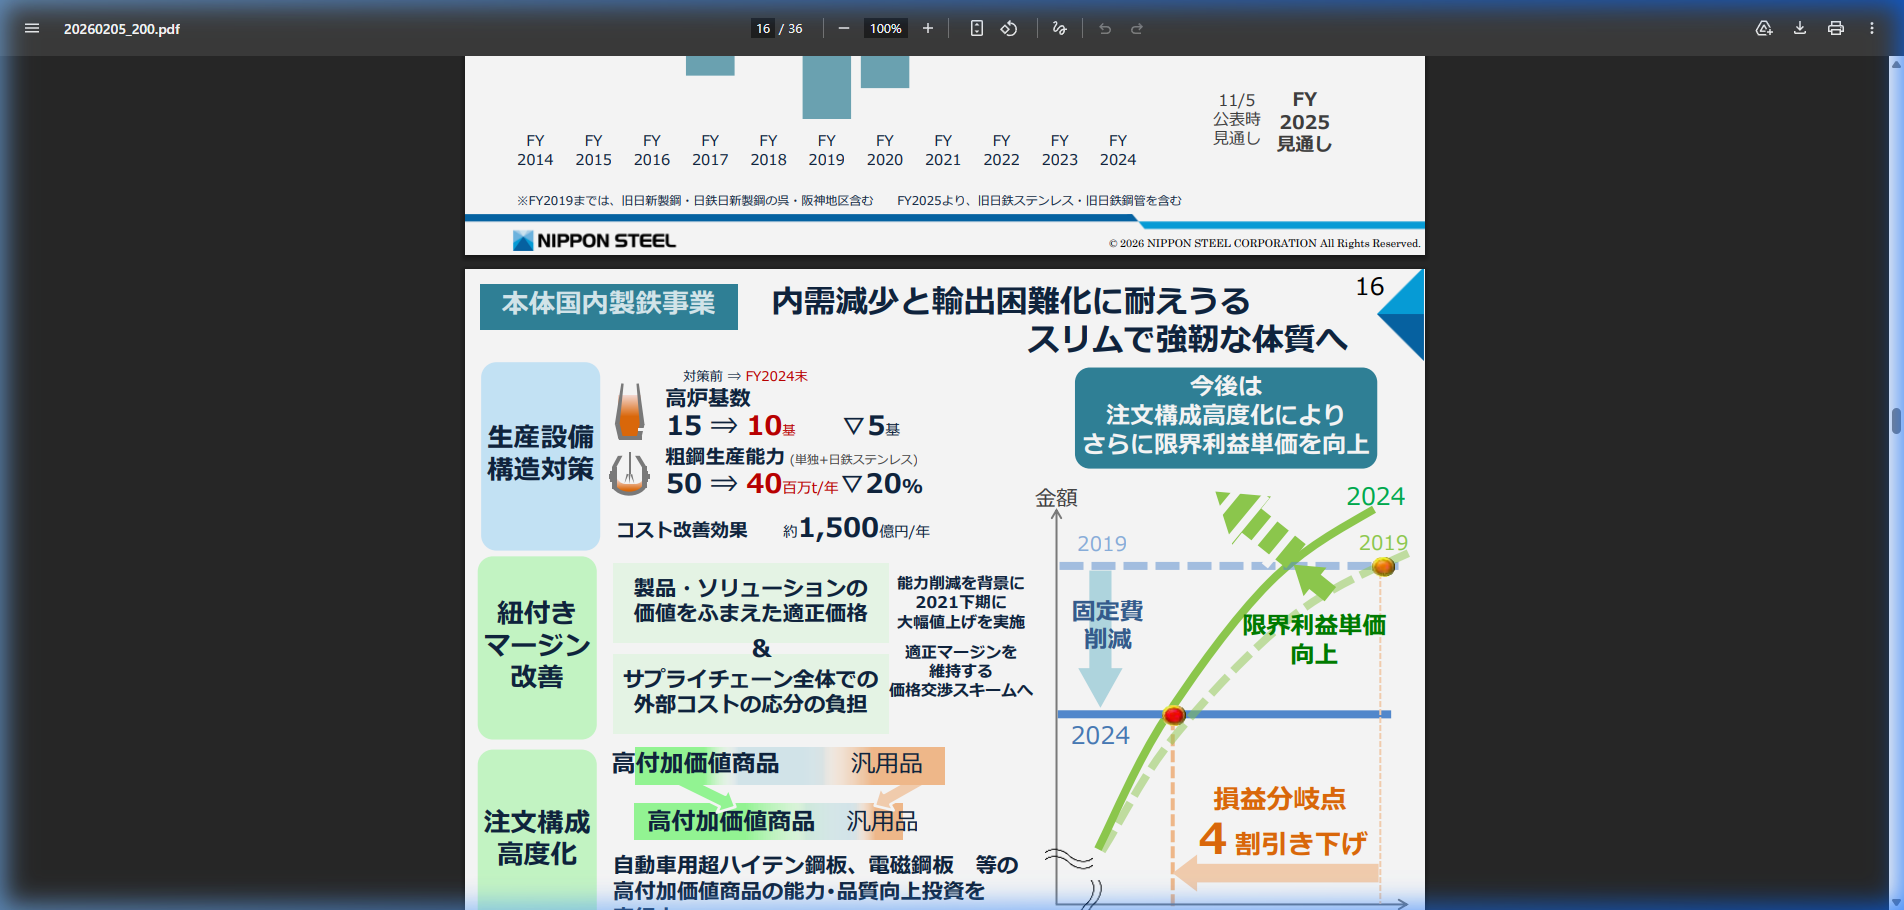
Task: Redo the undone annotation
Action: 1137,28
